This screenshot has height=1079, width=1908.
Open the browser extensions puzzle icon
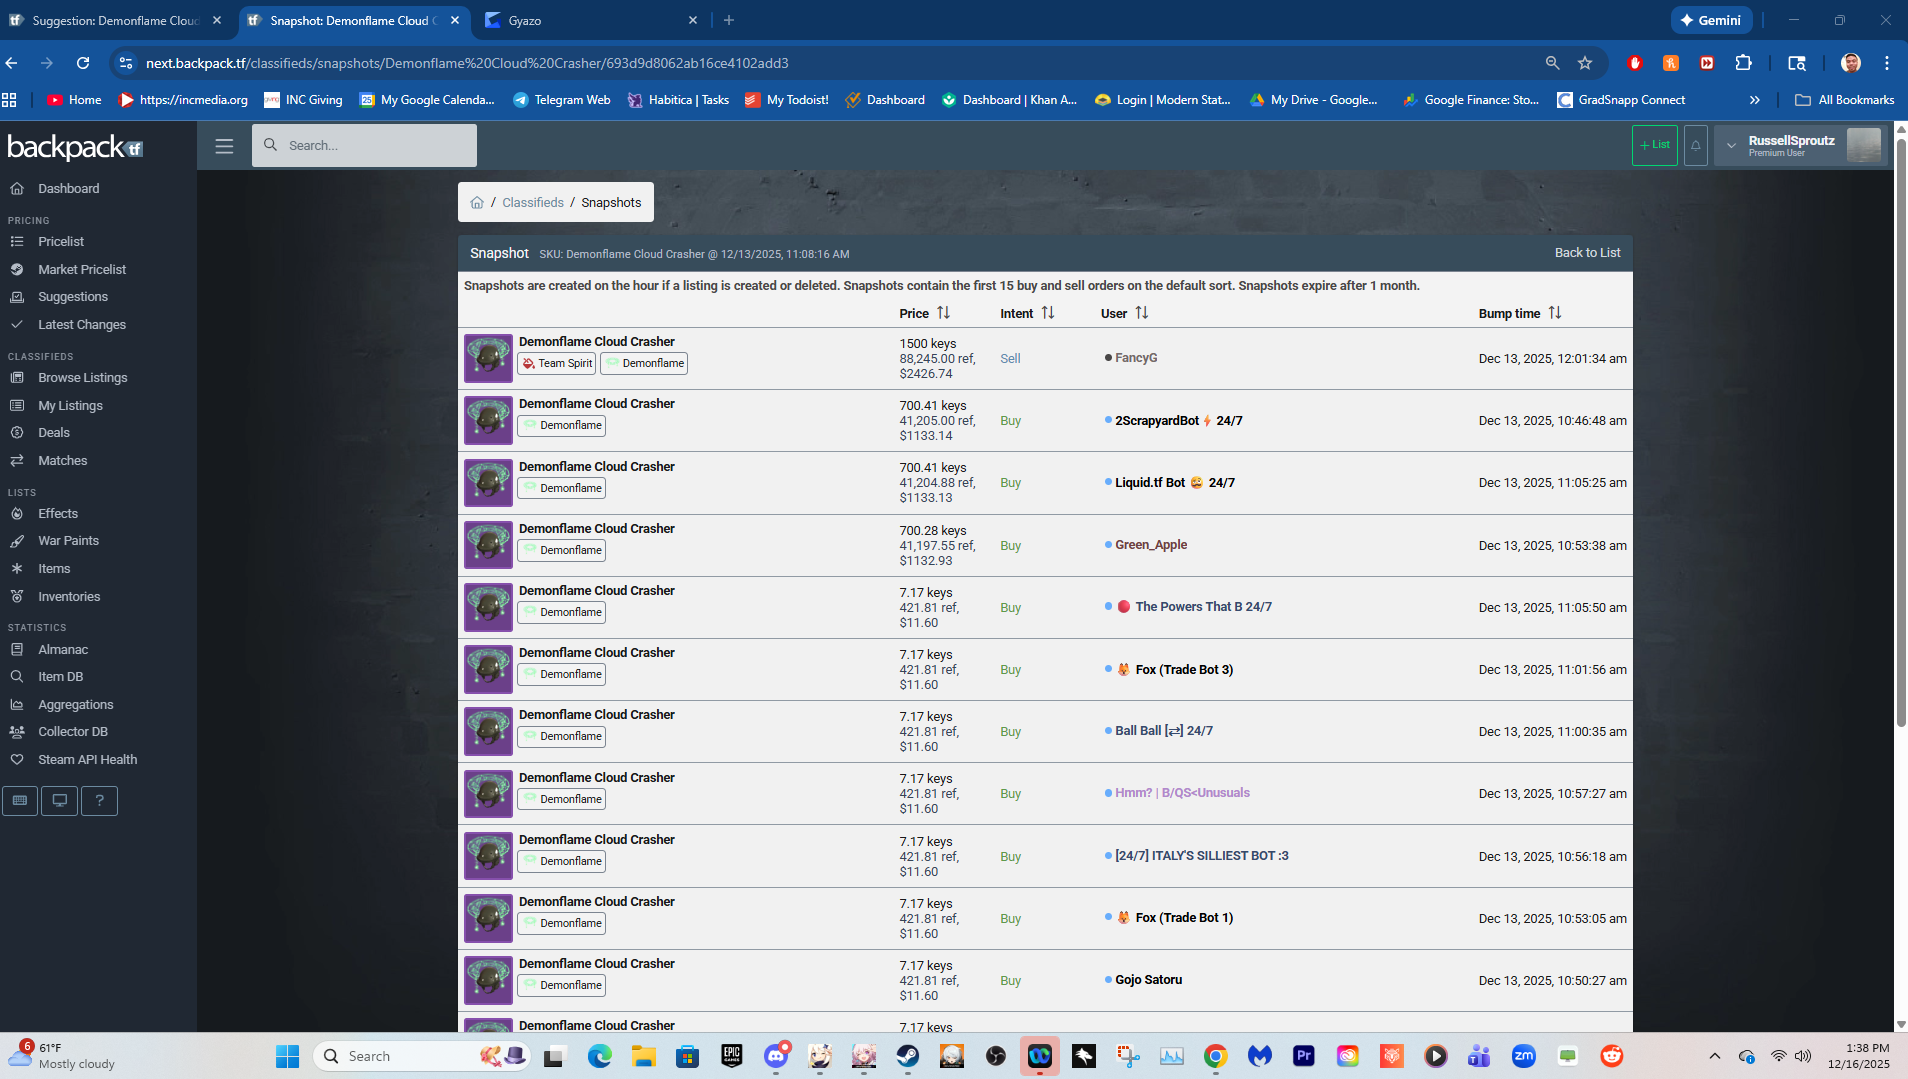1743,63
